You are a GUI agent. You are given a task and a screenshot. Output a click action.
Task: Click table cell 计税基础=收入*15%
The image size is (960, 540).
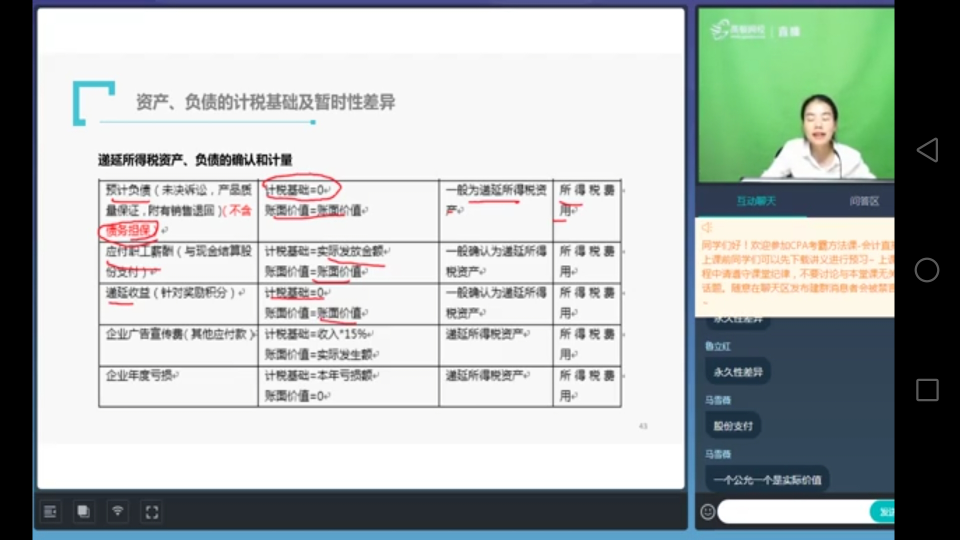coord(318,334)
